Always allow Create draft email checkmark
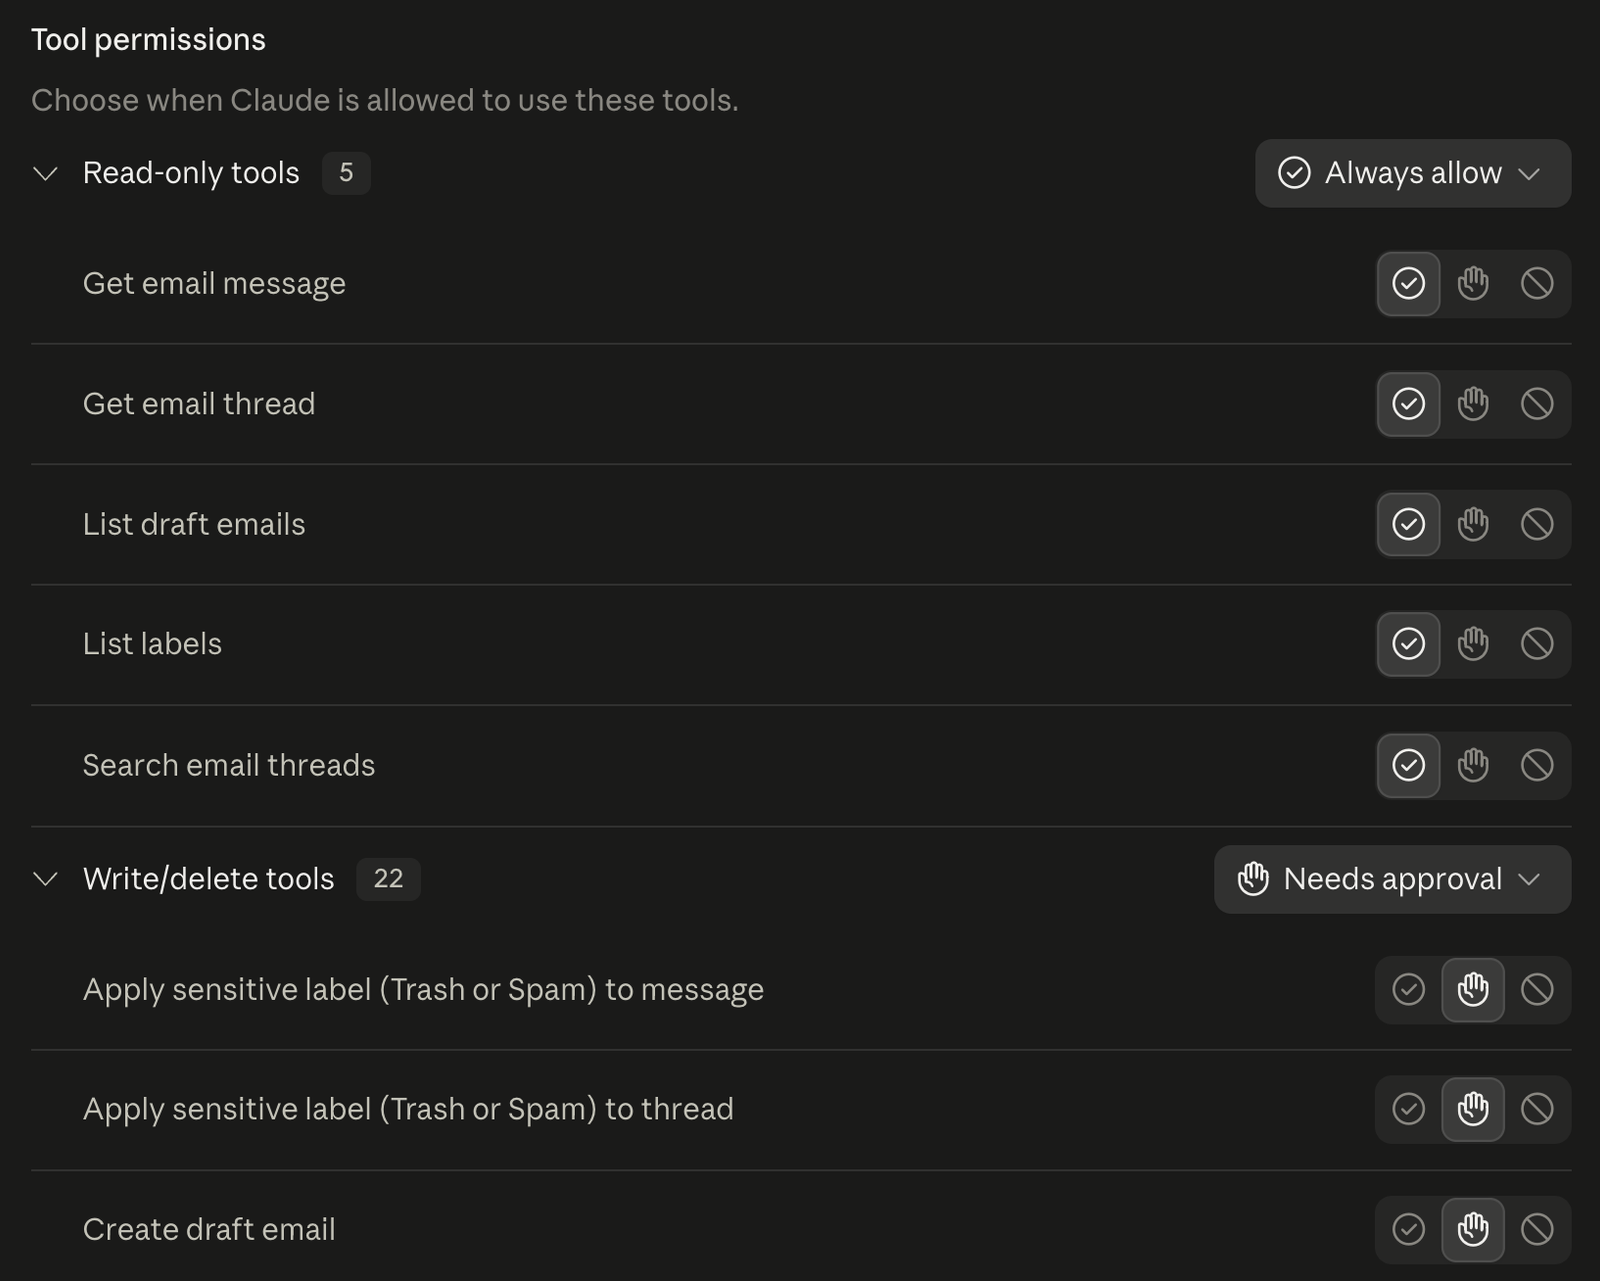 pyautogui.click(x=1409, y=1229)
